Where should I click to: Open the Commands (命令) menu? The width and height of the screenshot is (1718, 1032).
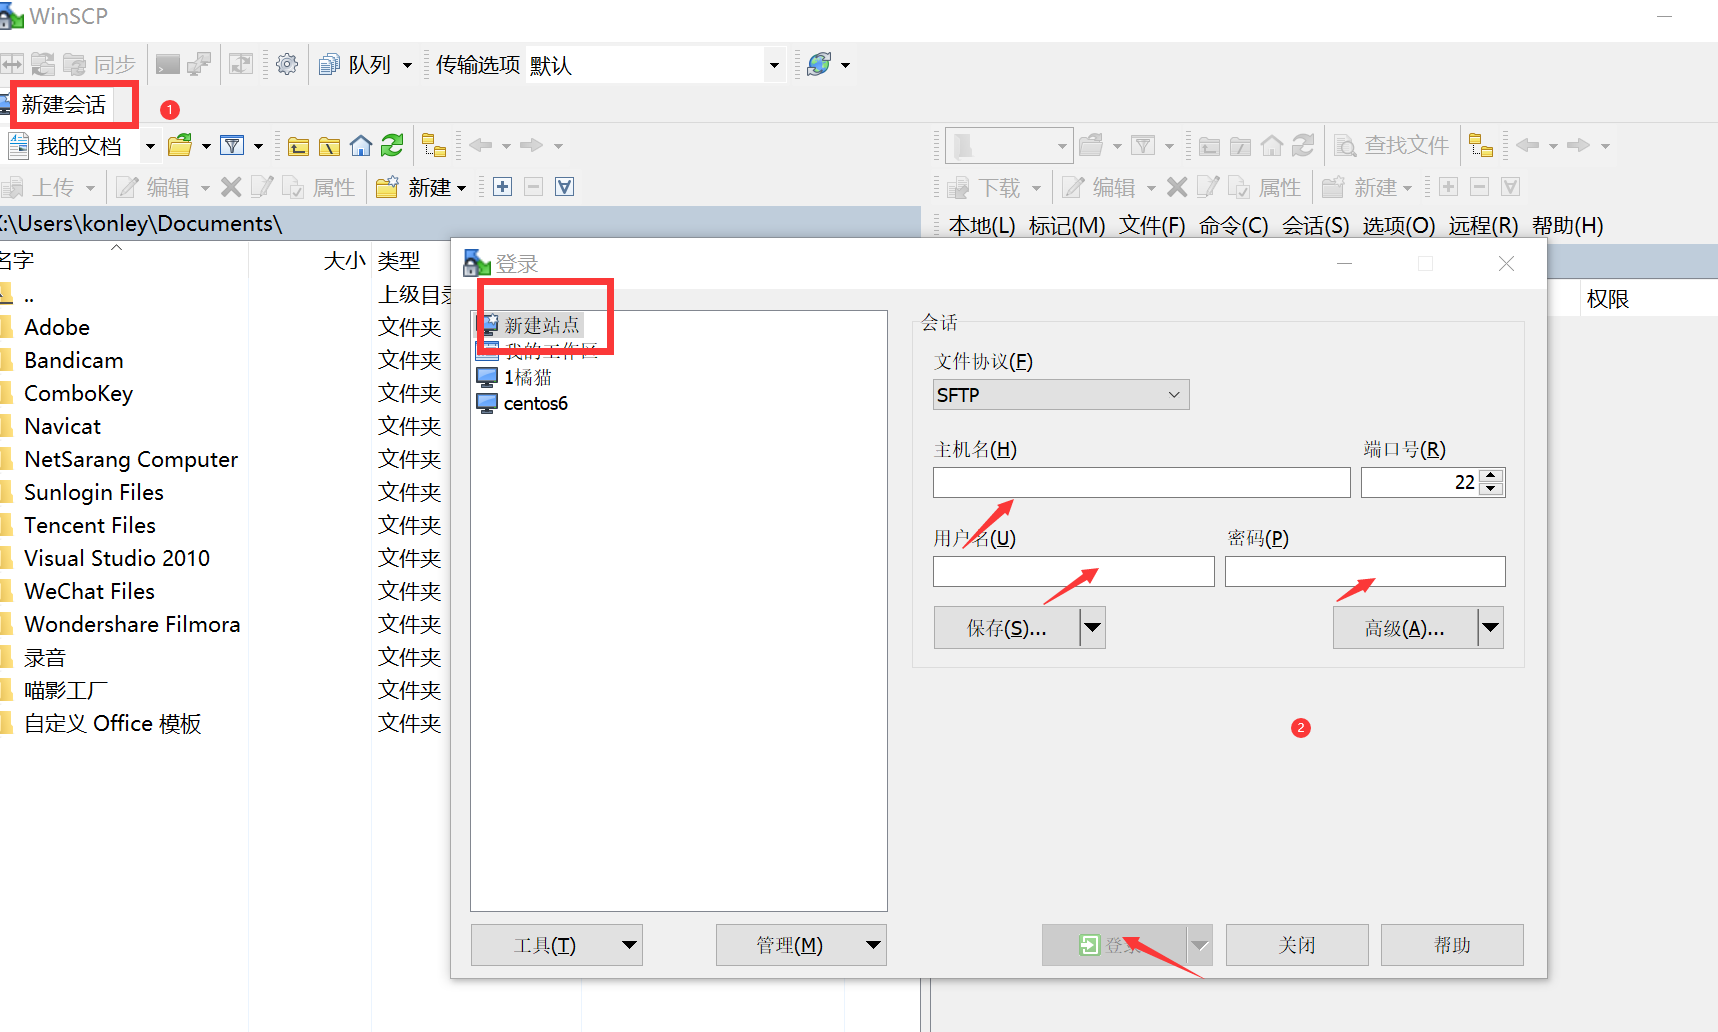[x=1234, y=226]
